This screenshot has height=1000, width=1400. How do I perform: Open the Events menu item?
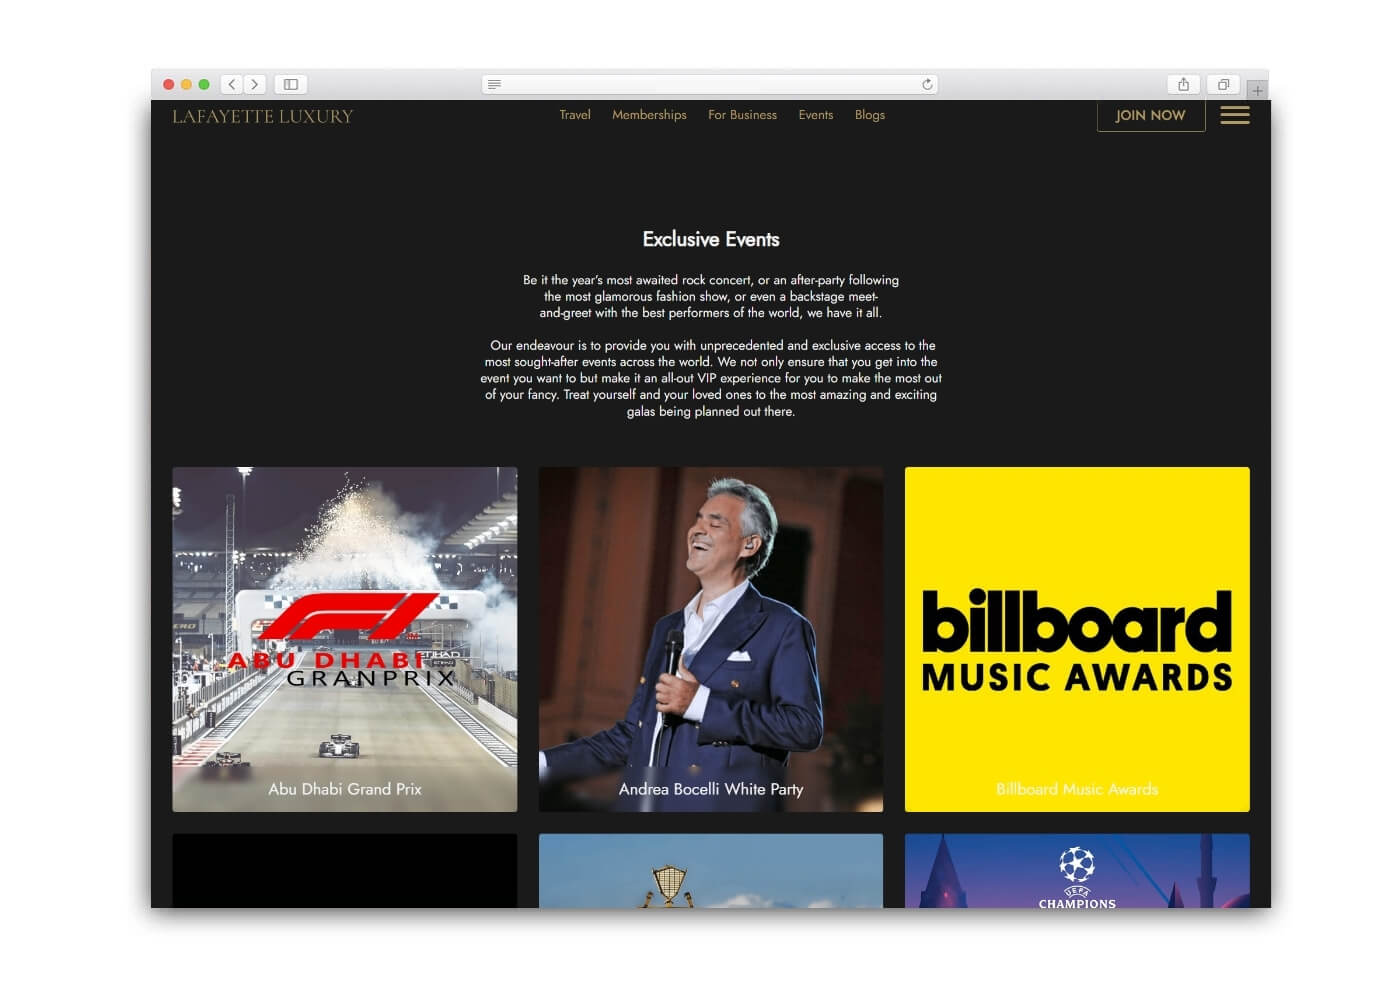pyautogui.click(x=815, y=115)
